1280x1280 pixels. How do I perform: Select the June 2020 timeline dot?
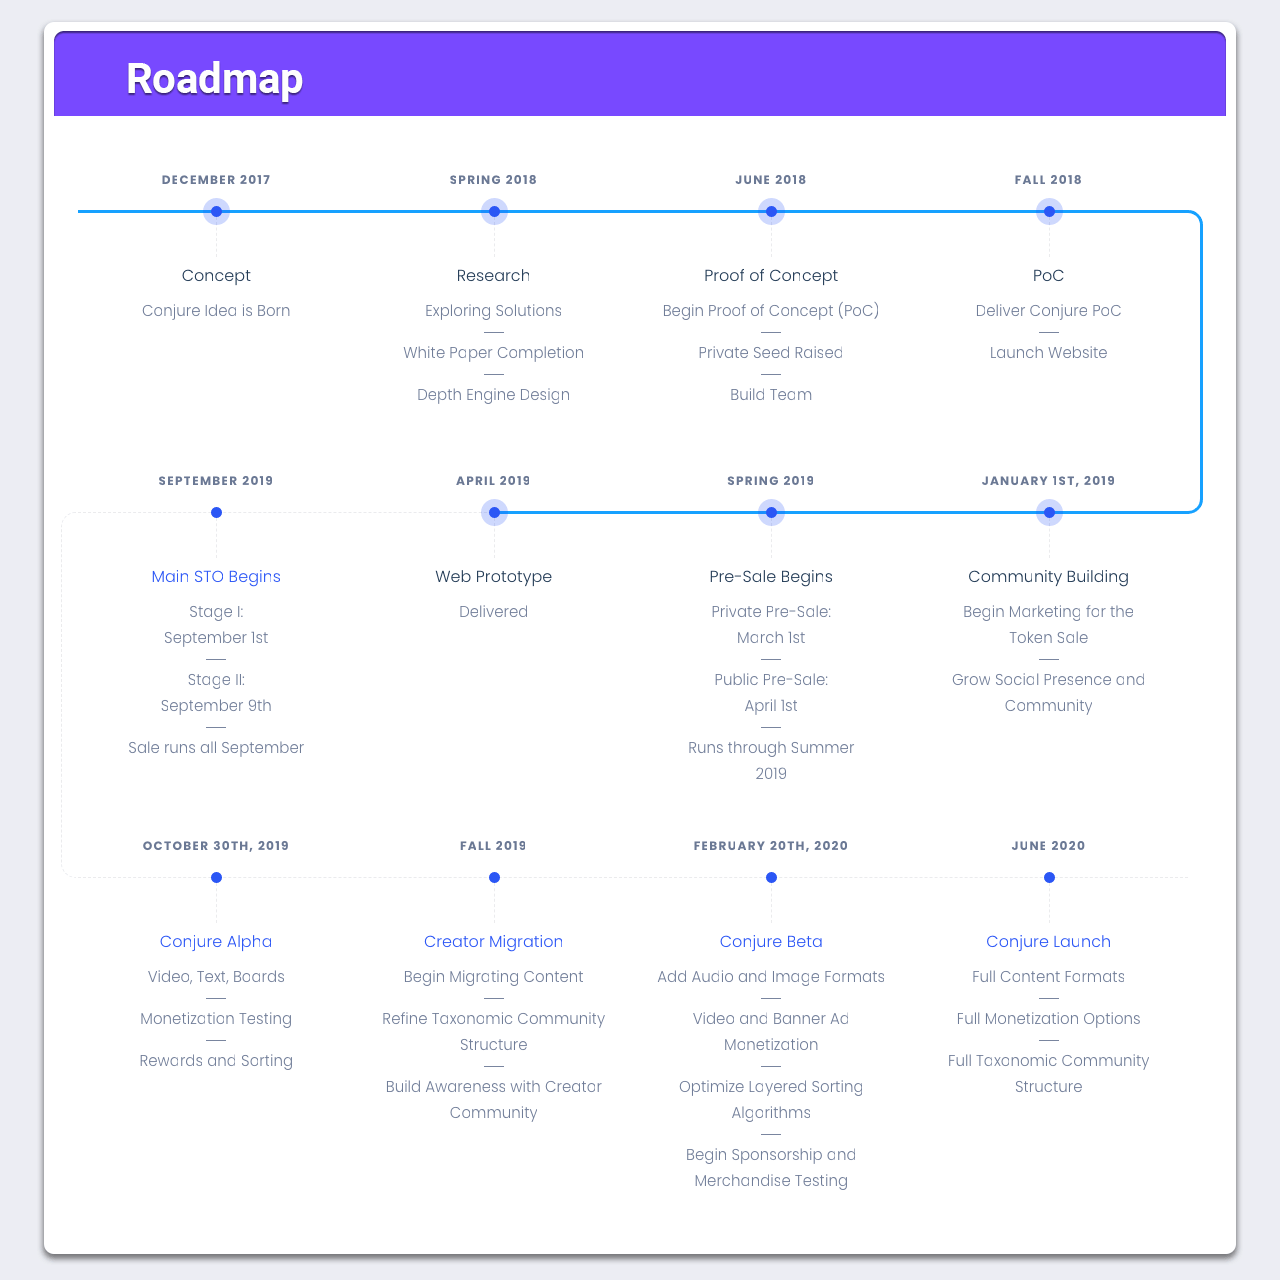click(1049, 877)
